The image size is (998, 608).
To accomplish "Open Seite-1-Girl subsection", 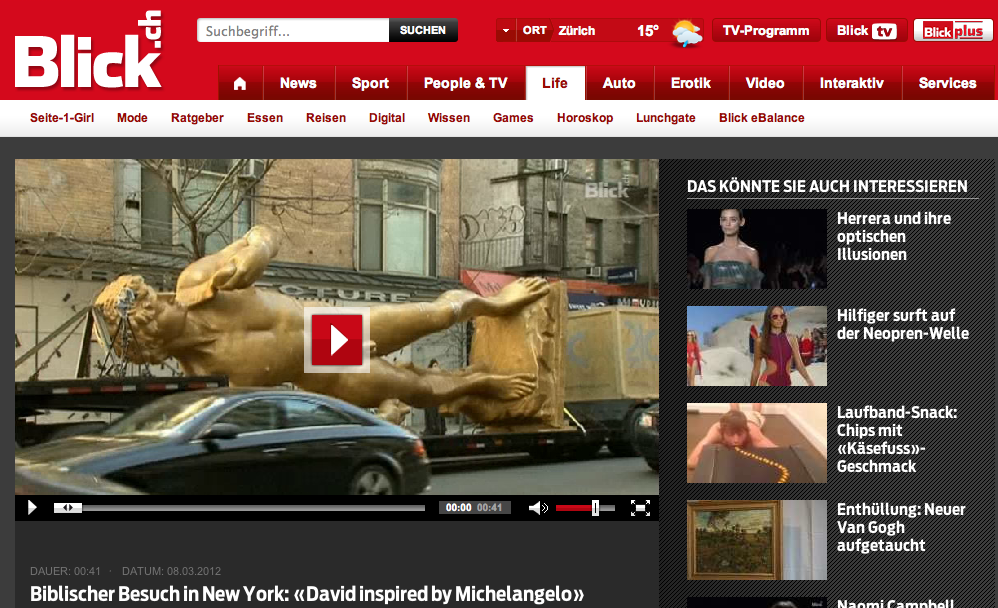I will (62, 118).
